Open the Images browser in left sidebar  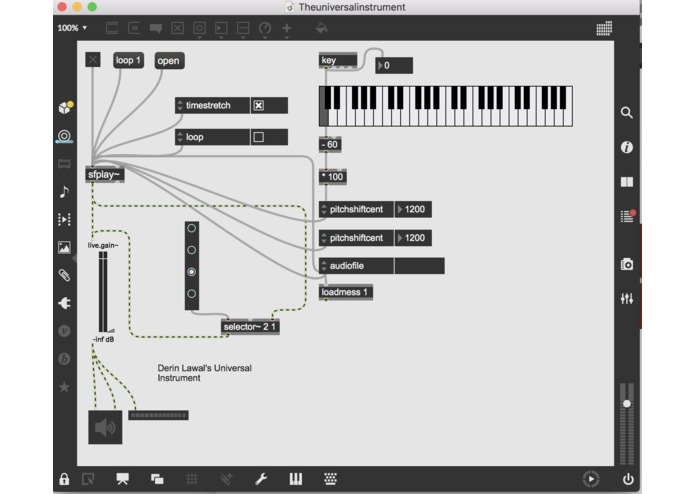[64, 247]
